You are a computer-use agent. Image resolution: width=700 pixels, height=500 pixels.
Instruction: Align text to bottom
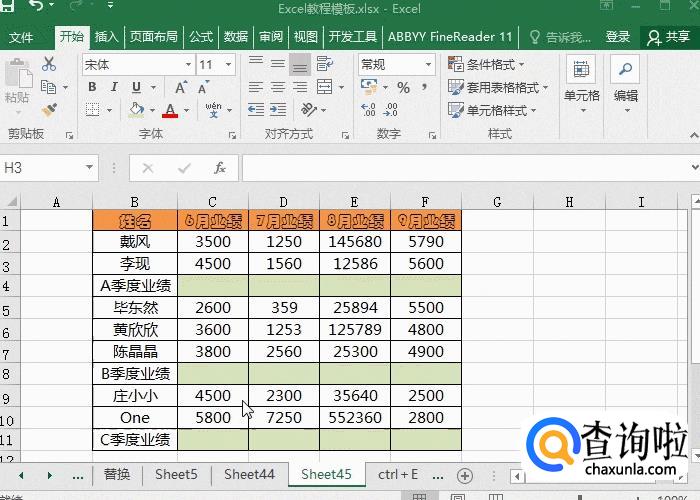coord(300,64)
